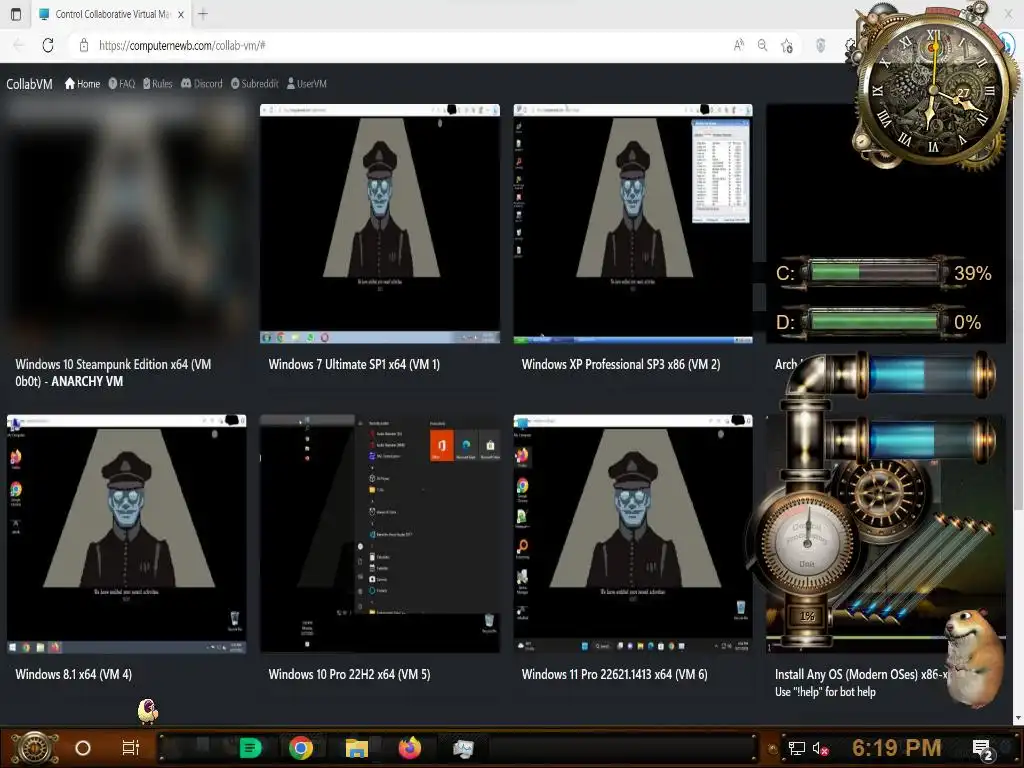
Task: Open the Windows XP Professional SP3 VM thumbnail
Action: click(x=633, y=223)
